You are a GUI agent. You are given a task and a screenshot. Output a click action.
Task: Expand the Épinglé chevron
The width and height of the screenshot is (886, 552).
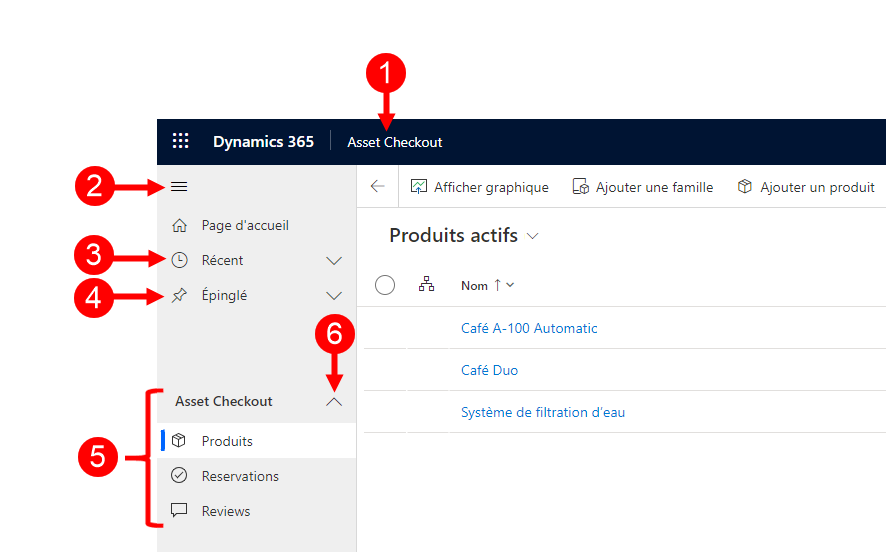click(x=334, y=296)
